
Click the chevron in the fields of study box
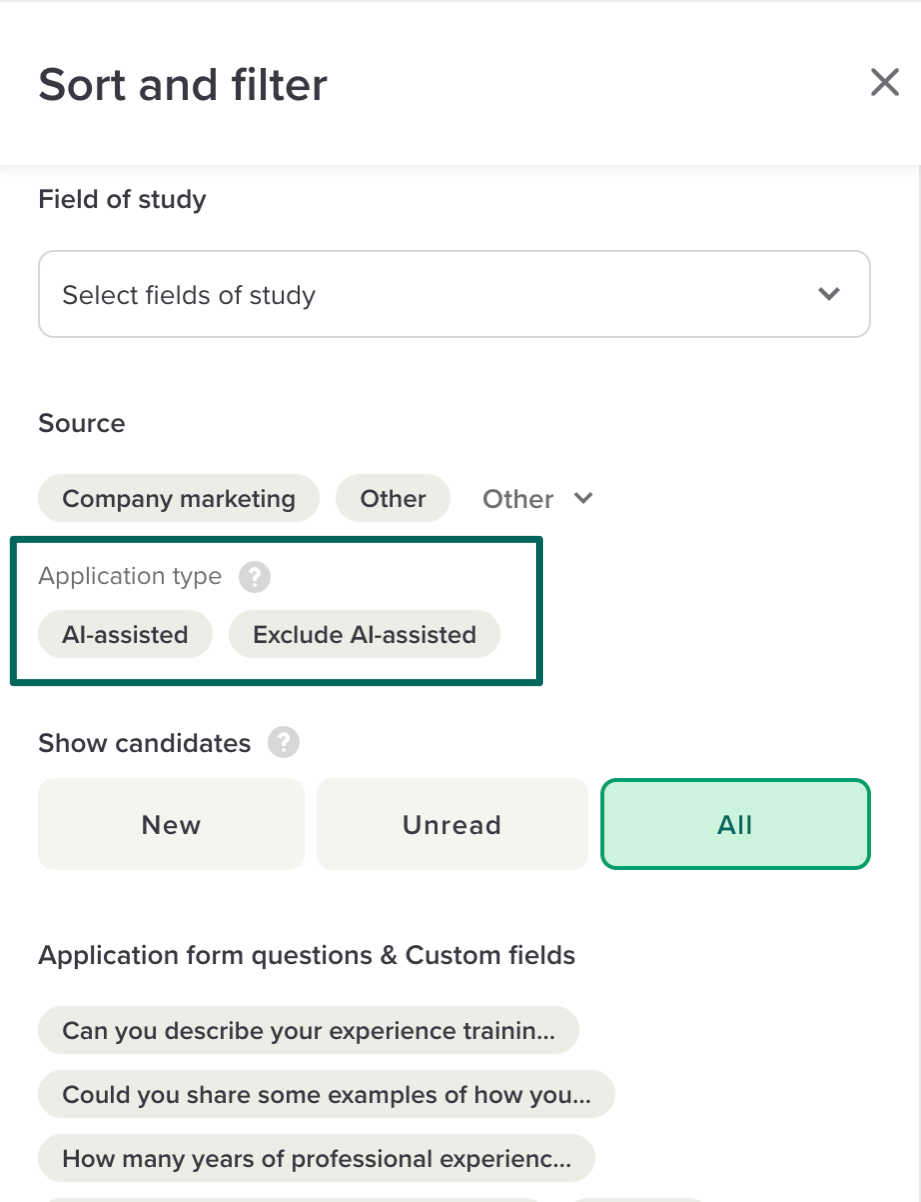point(828,295)
